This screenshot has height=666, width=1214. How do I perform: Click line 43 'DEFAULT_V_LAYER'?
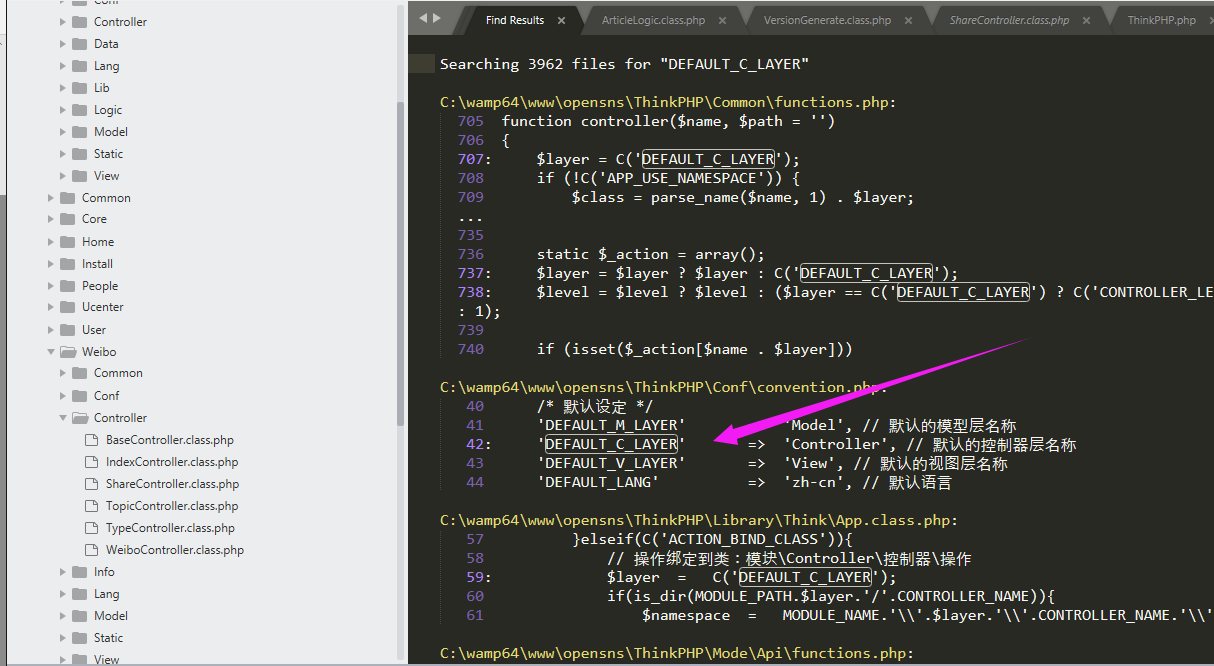(611, 463)
